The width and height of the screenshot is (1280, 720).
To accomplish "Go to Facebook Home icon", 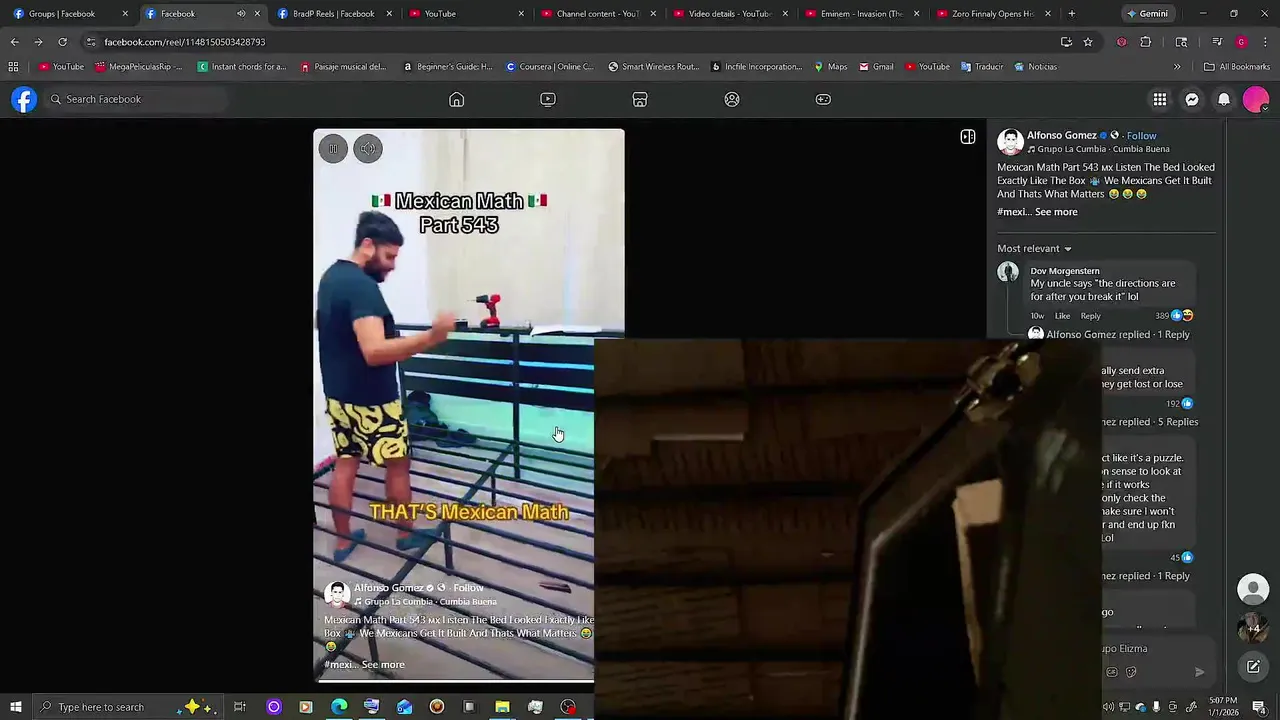I will (x=457, y=99).
